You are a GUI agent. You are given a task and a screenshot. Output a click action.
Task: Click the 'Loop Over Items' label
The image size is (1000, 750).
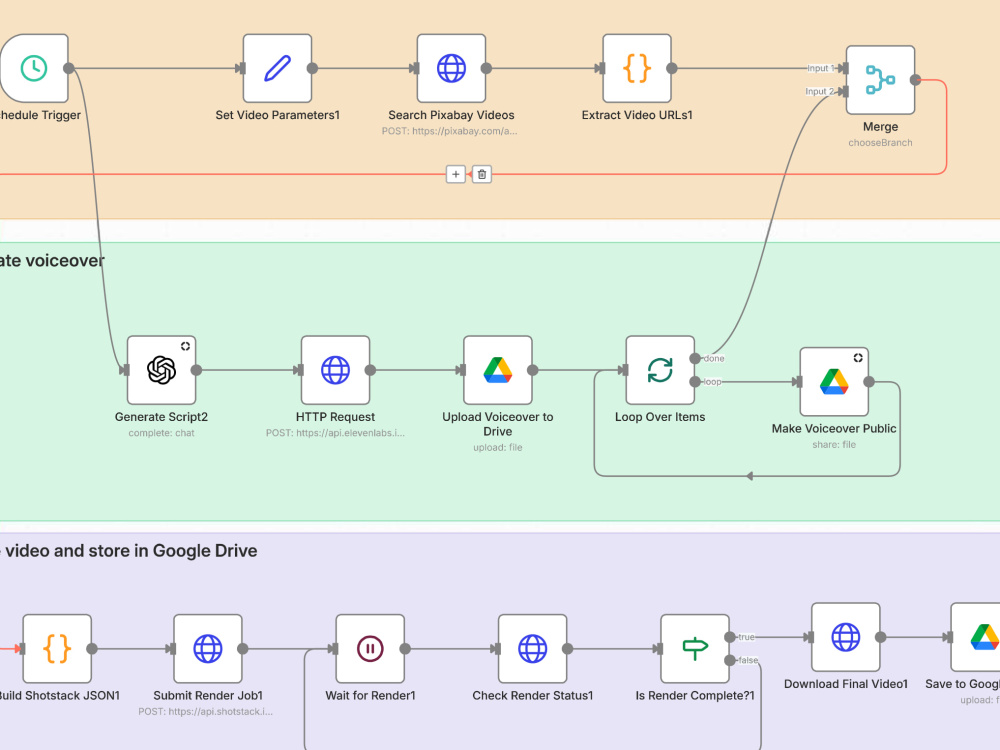(660, 417)
